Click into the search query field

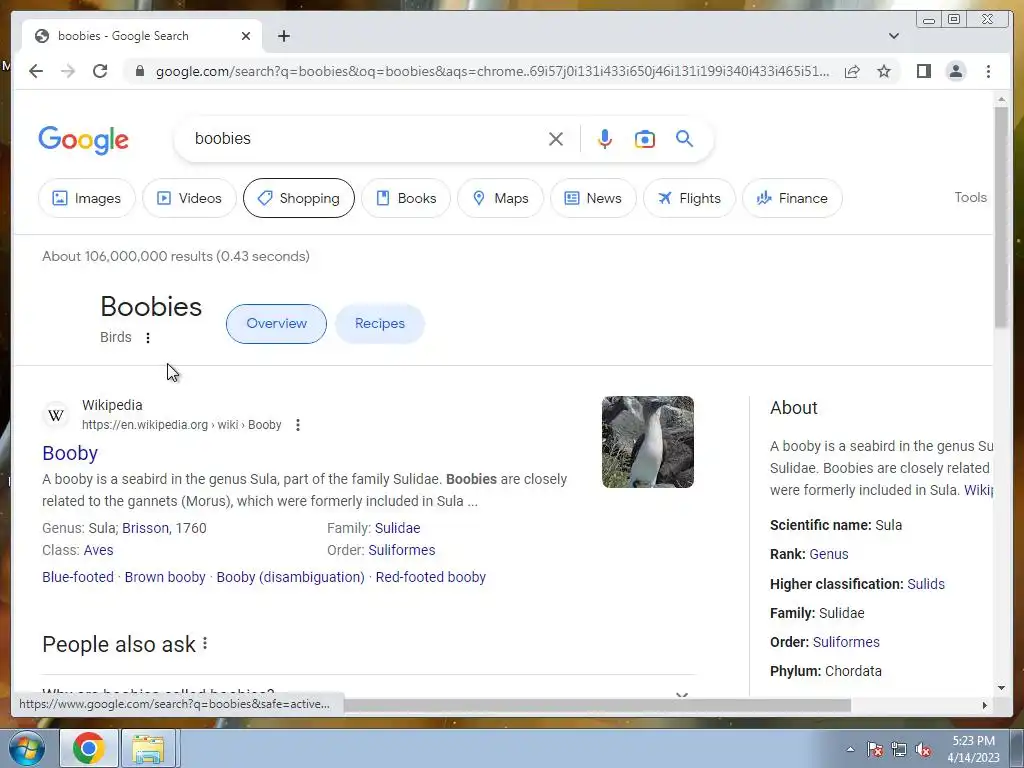click(x=366, y=138)
